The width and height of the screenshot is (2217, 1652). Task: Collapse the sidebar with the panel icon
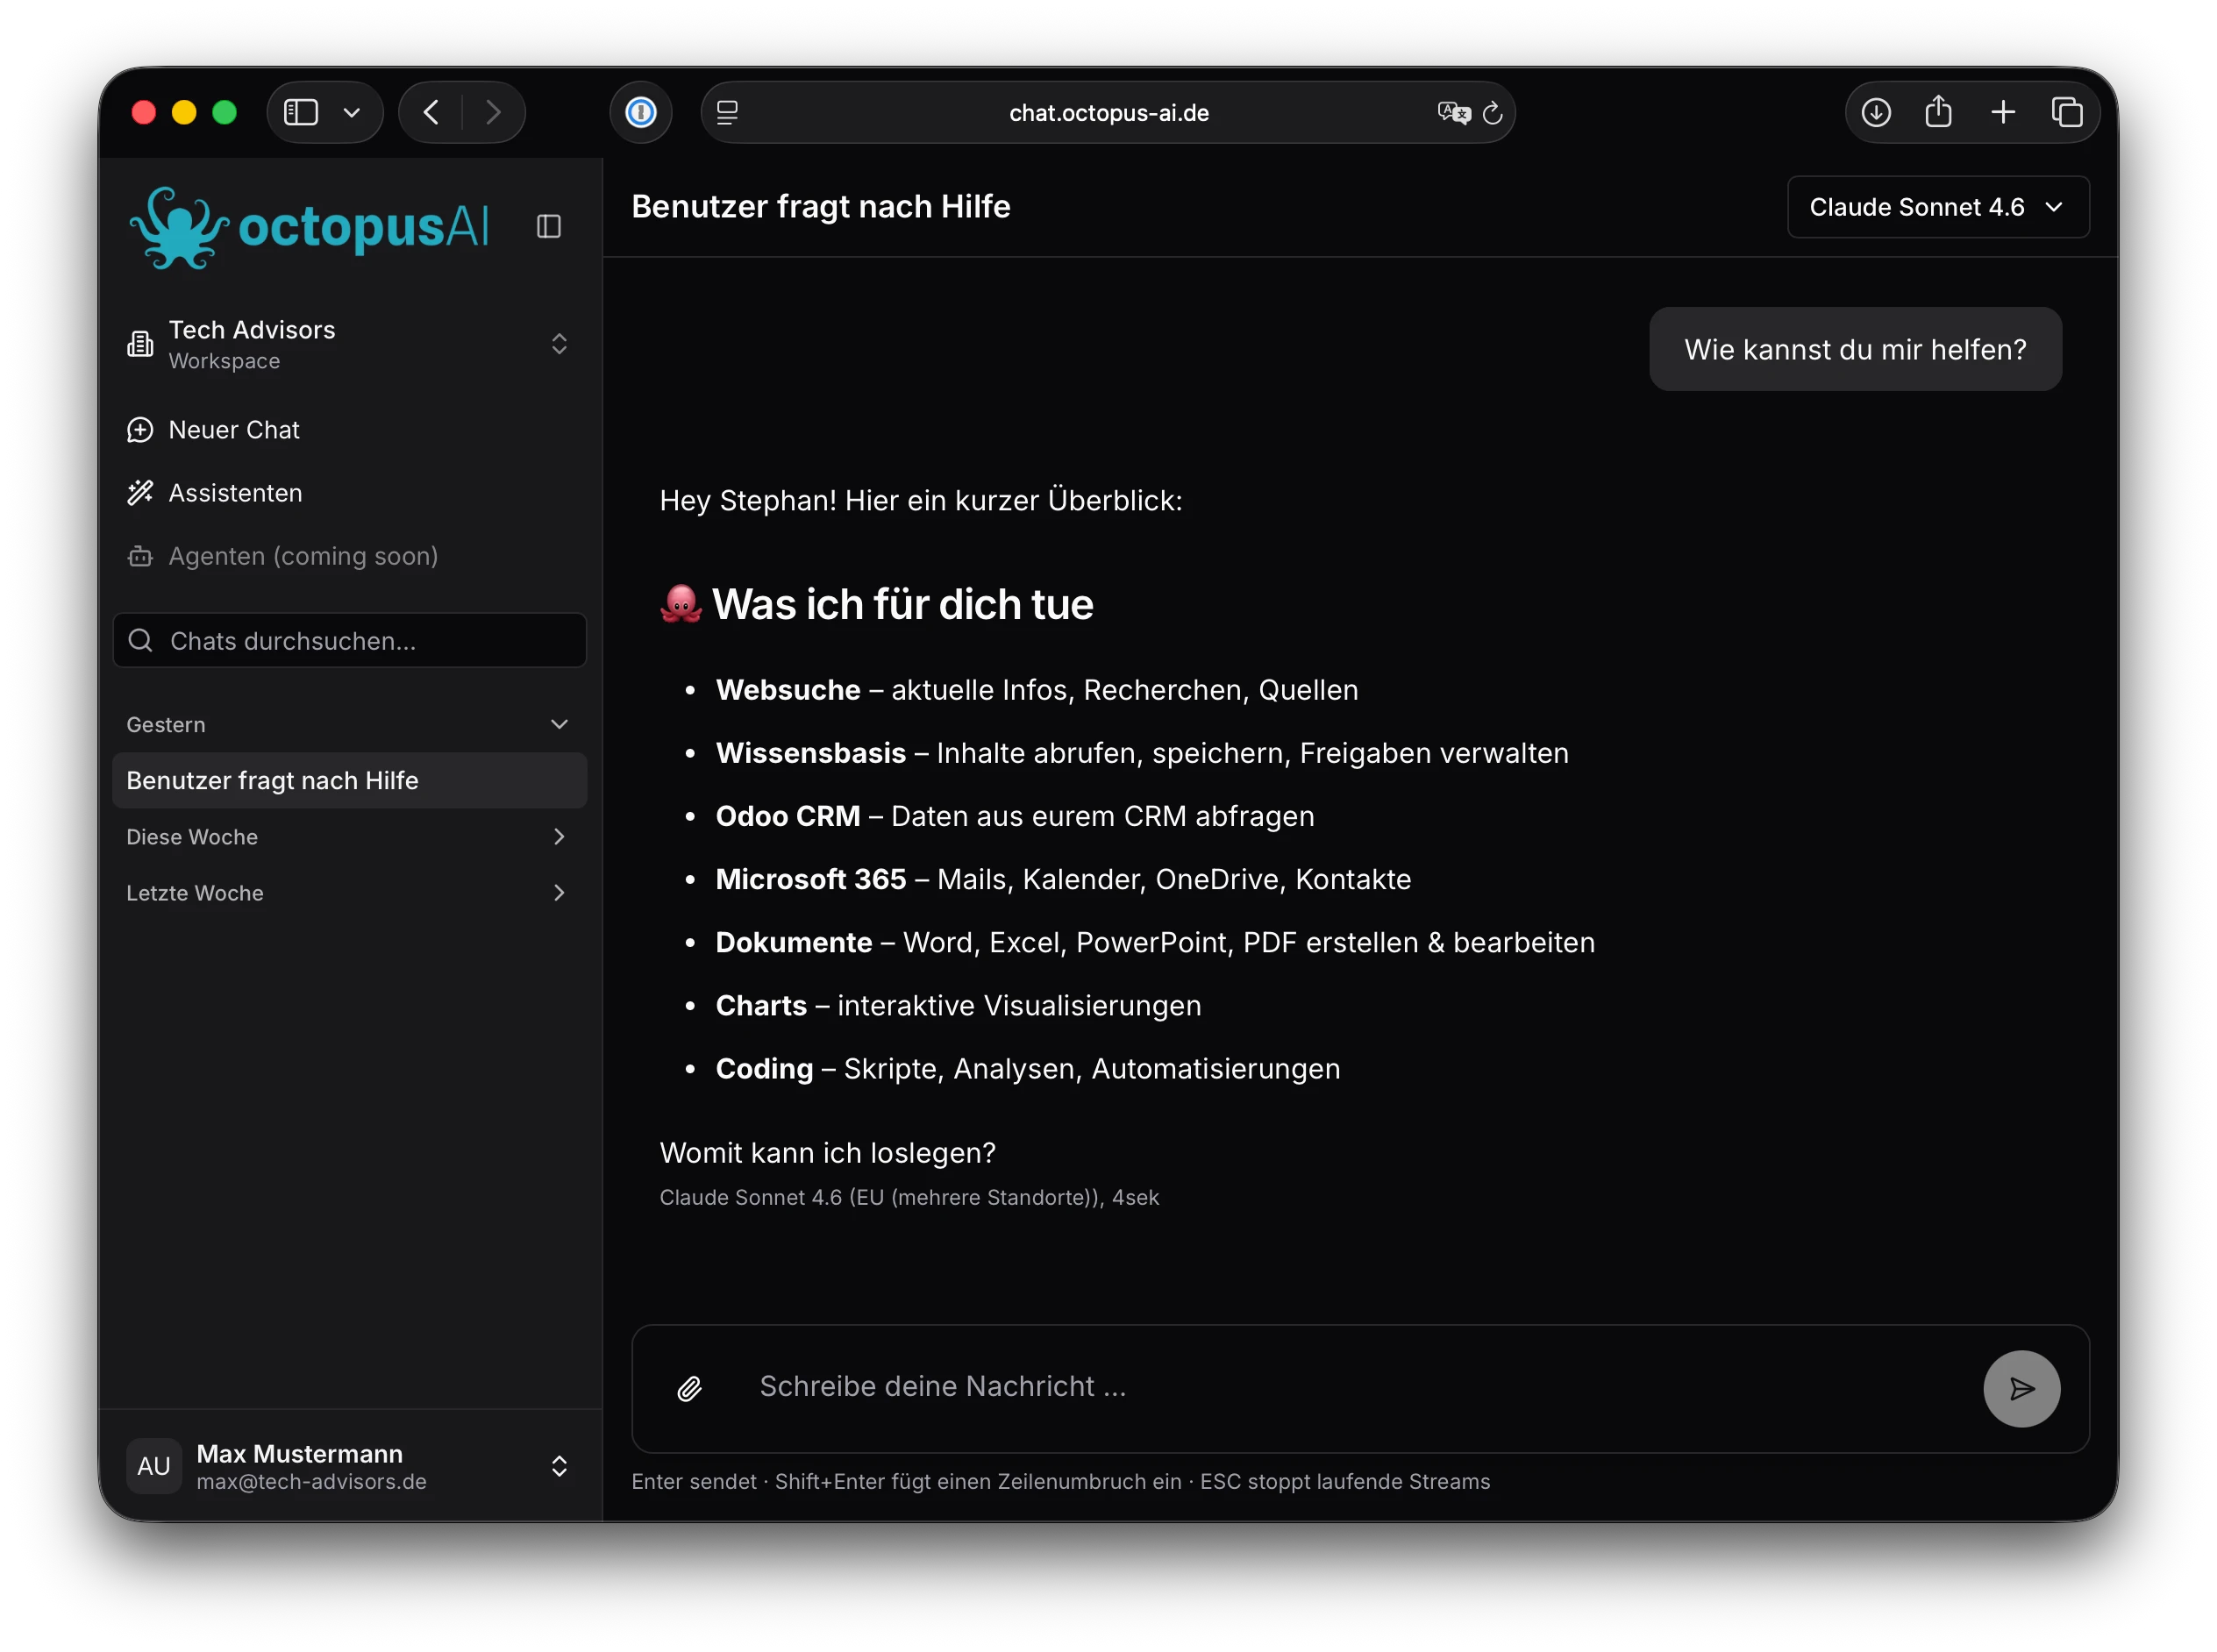549,226
